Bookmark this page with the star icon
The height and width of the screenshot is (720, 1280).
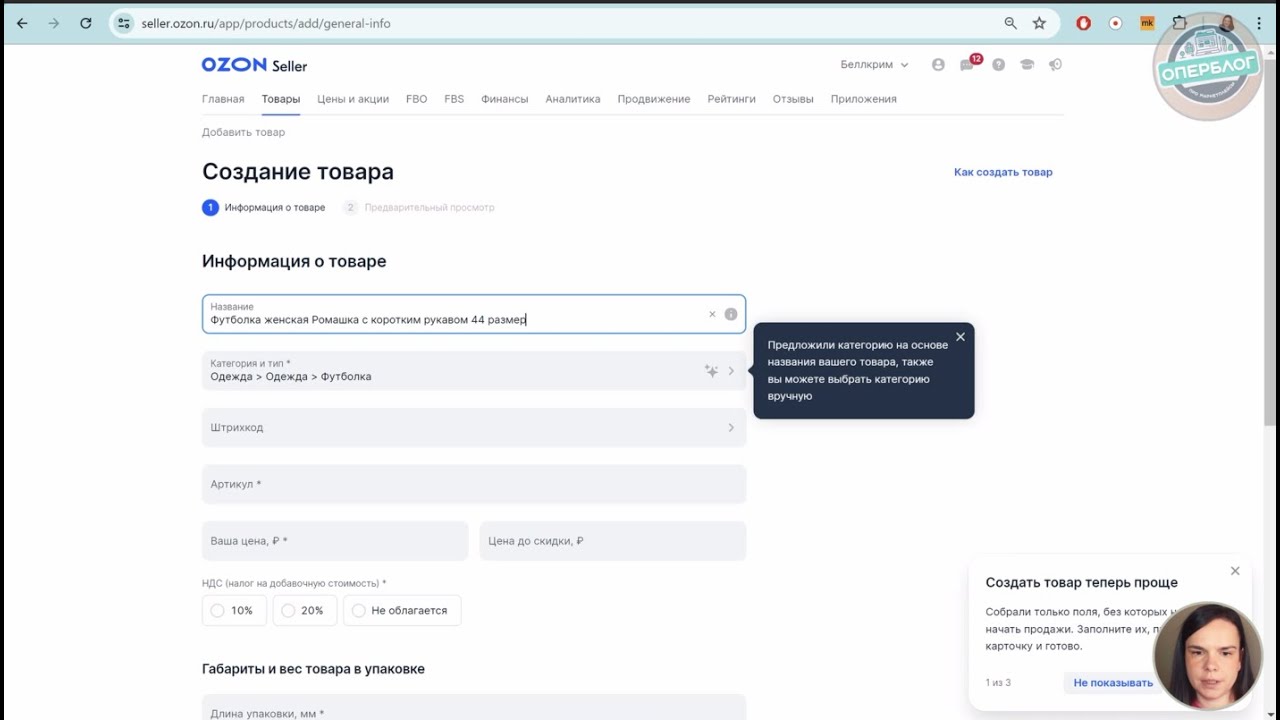point(1039,23)
